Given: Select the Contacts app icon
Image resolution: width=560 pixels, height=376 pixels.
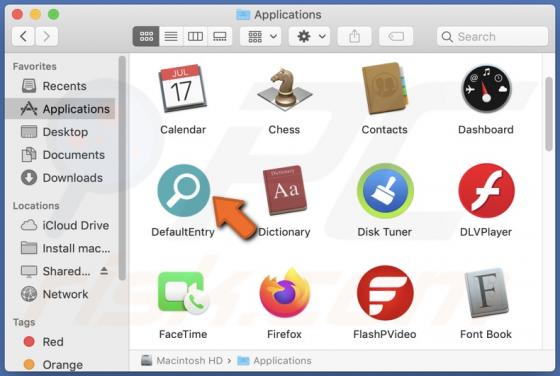Looking at the screenshot, I should click(x=385, y=89).
